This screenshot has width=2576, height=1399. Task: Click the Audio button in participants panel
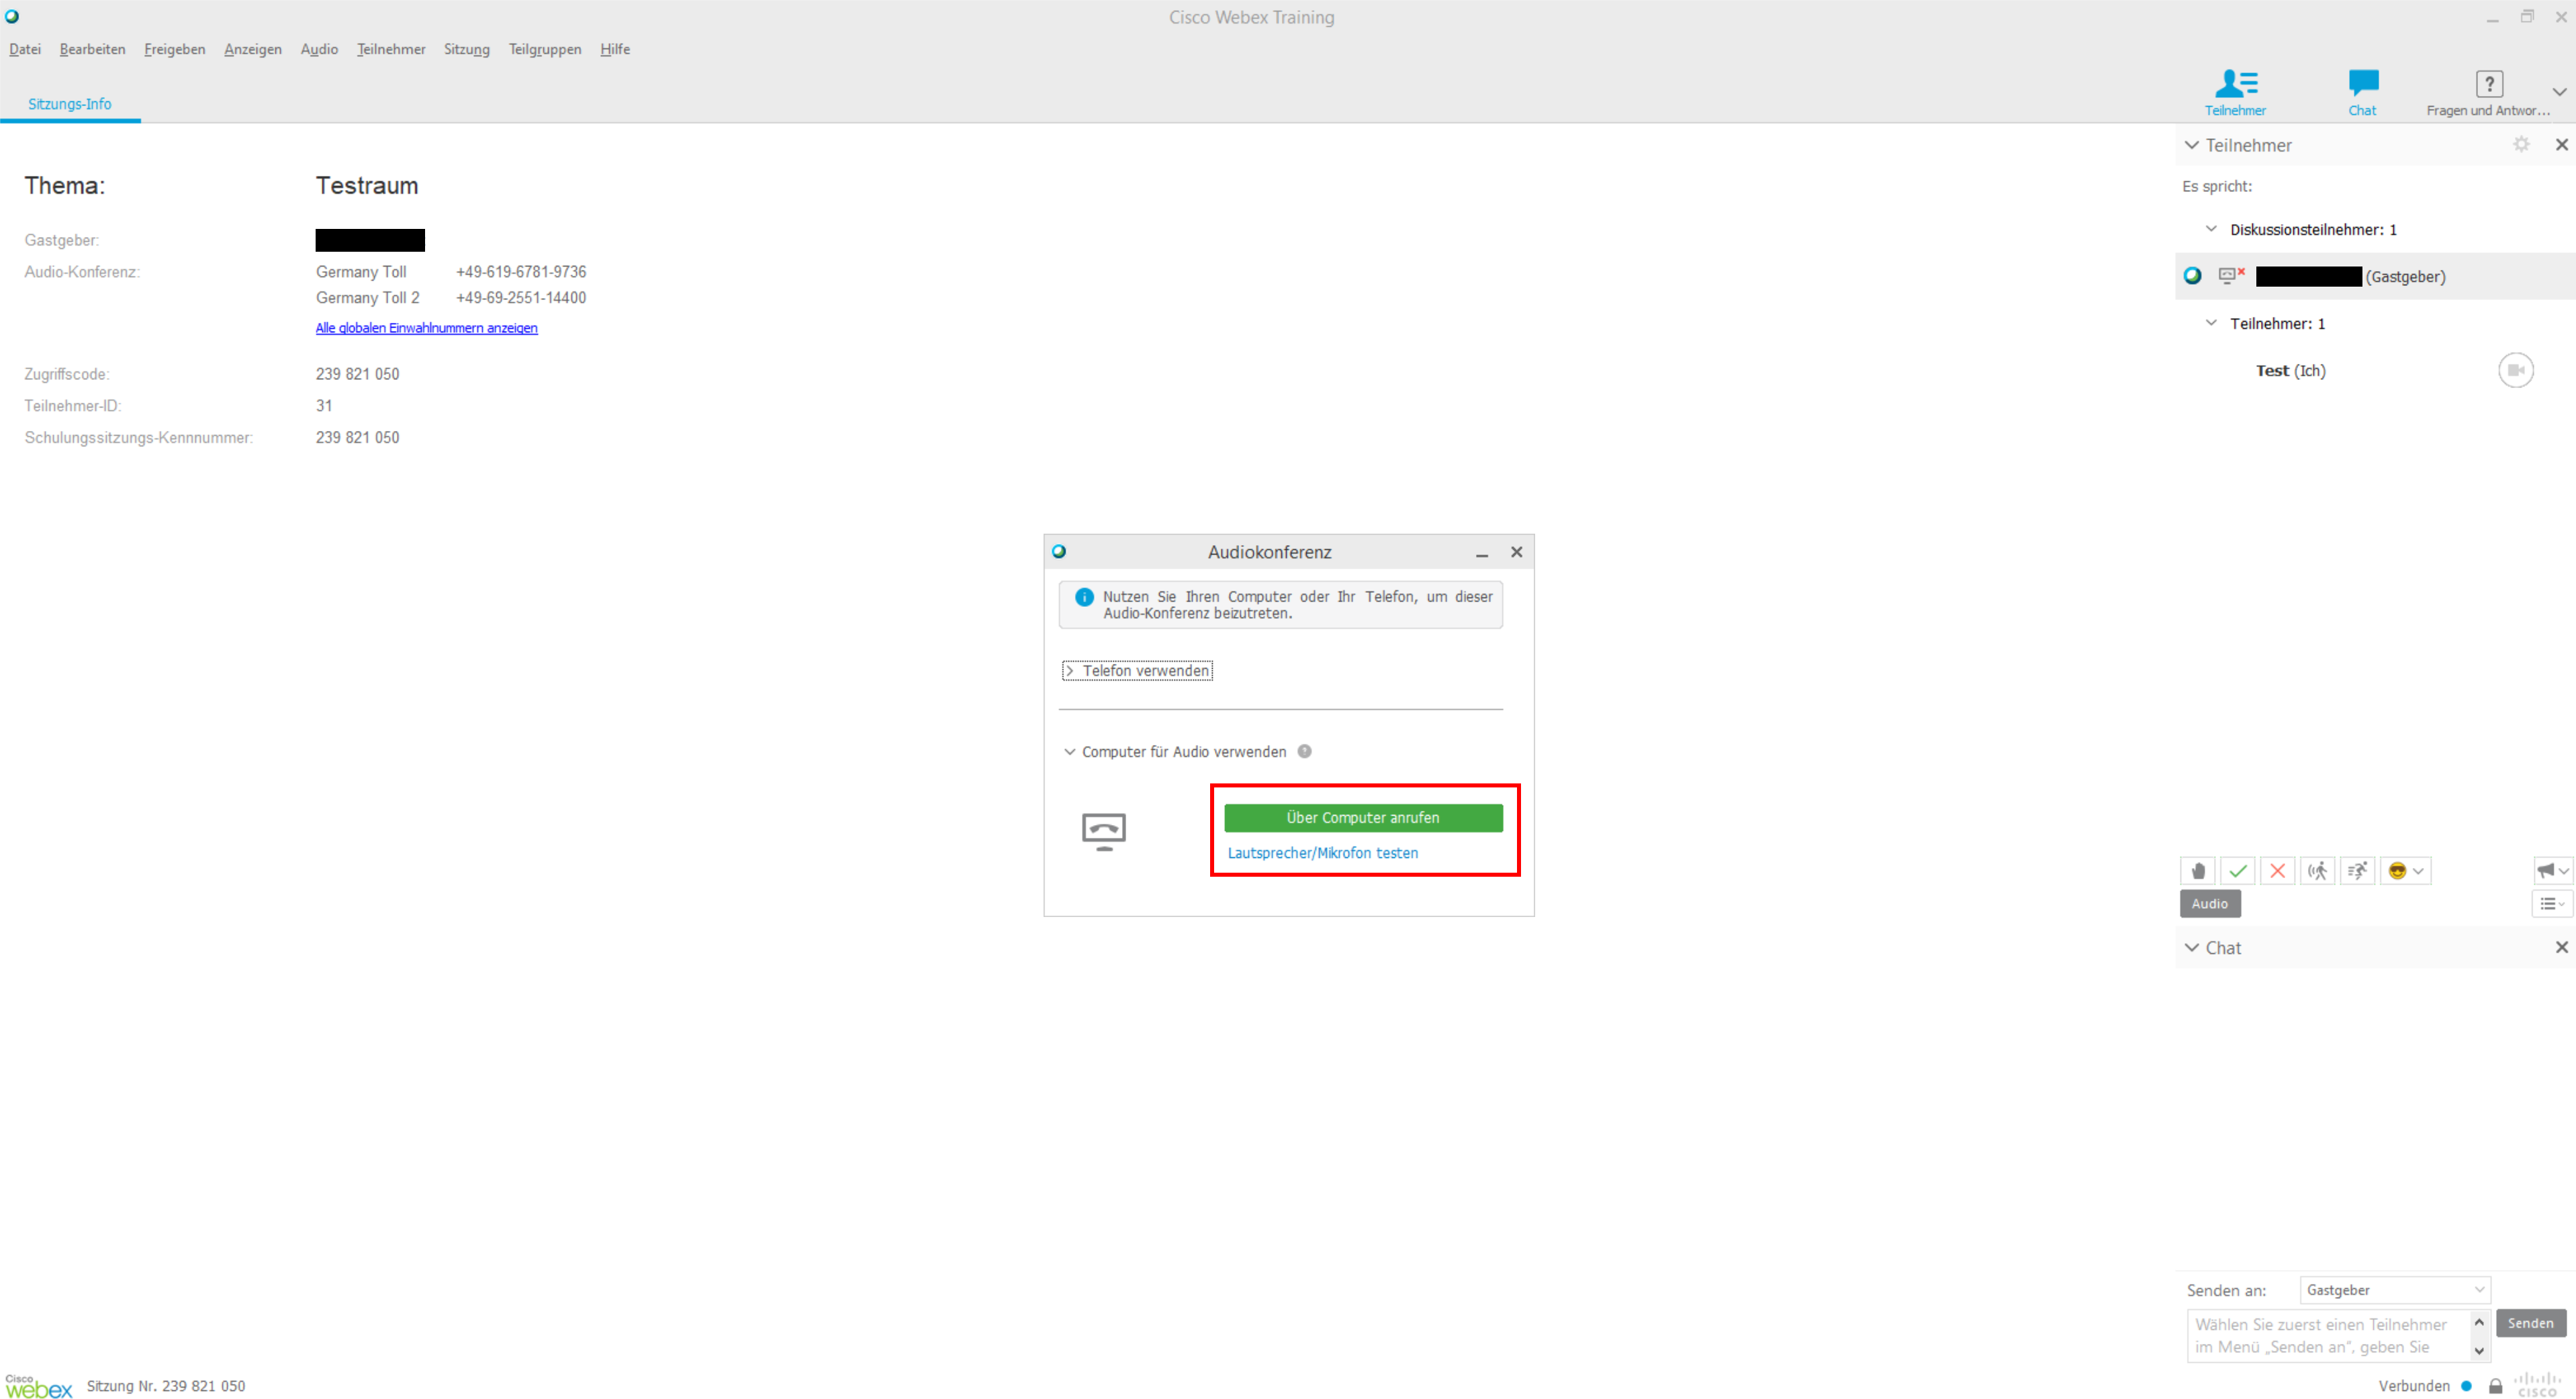[x=2210, y=904]
